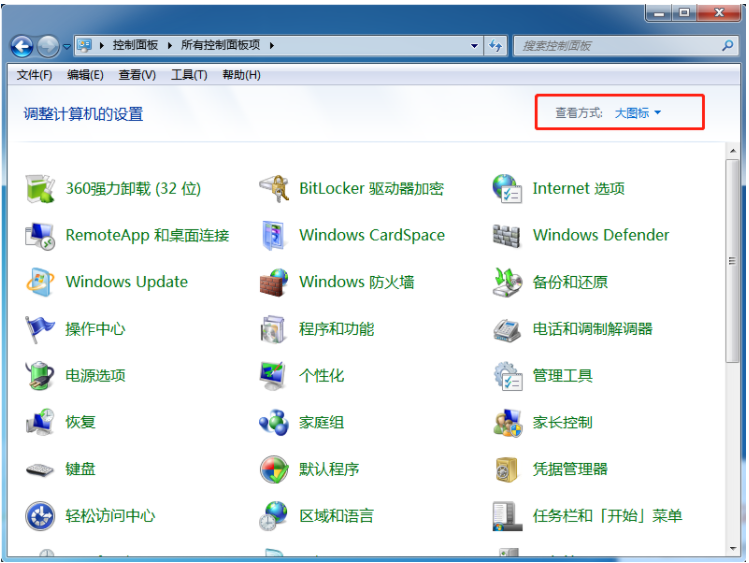Open the 备份和还原 icon
This screenshot has width=749, height=563.
(x=507, y=283)
